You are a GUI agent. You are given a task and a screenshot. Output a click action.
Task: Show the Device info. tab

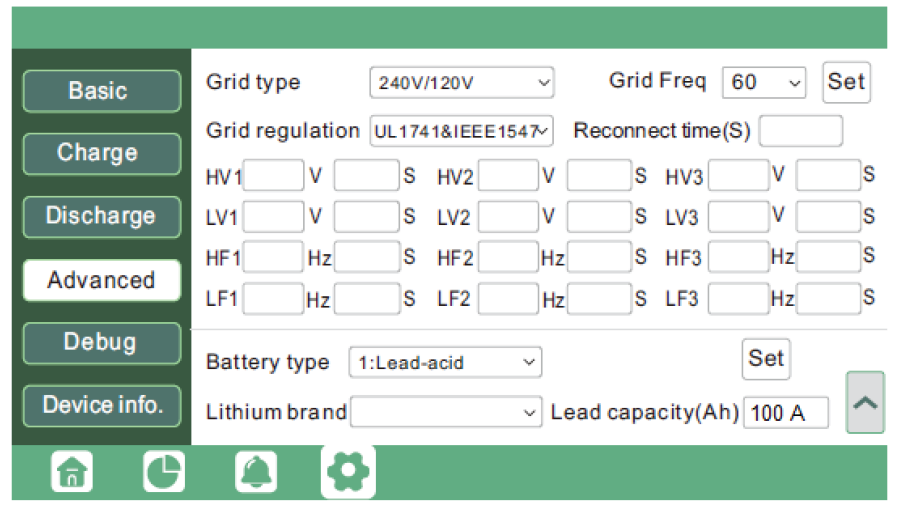point(101,406)
